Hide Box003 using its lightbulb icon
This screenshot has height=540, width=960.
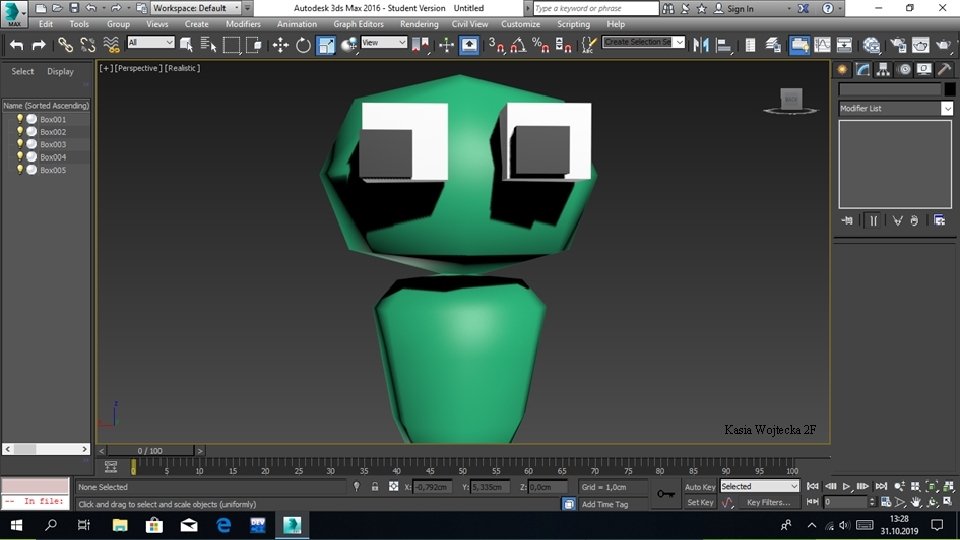click(x=20, y=145)
